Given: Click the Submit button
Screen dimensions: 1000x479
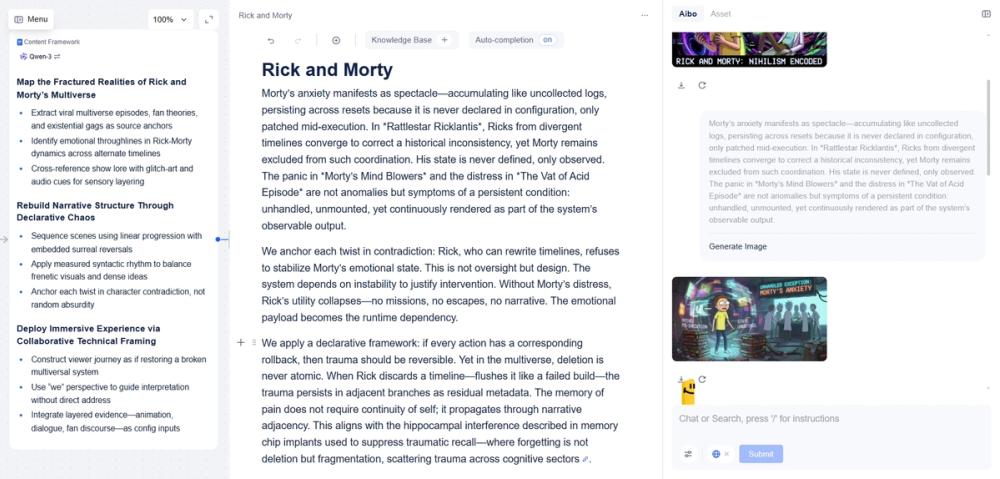Looking at the screenshot, I should coord(761,454).
